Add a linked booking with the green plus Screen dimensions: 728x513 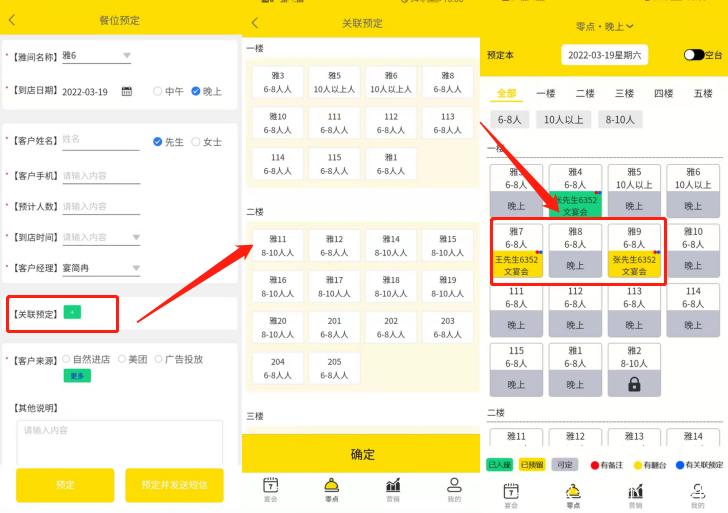(x=72, y=312)
